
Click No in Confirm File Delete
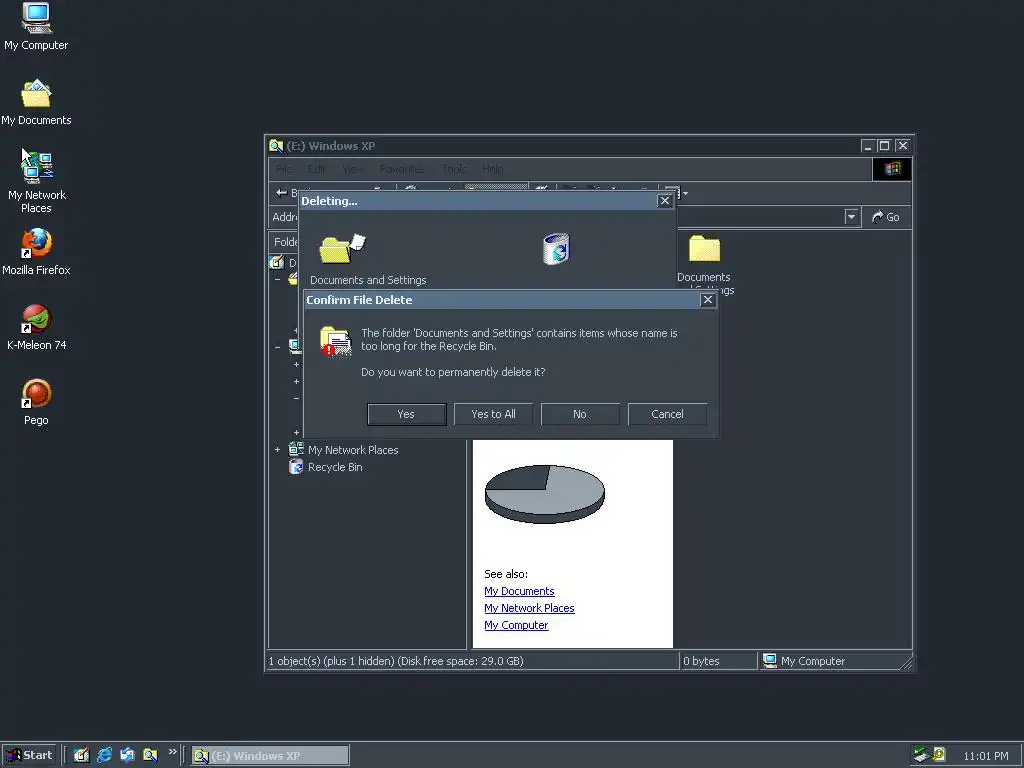coord(580,414)
